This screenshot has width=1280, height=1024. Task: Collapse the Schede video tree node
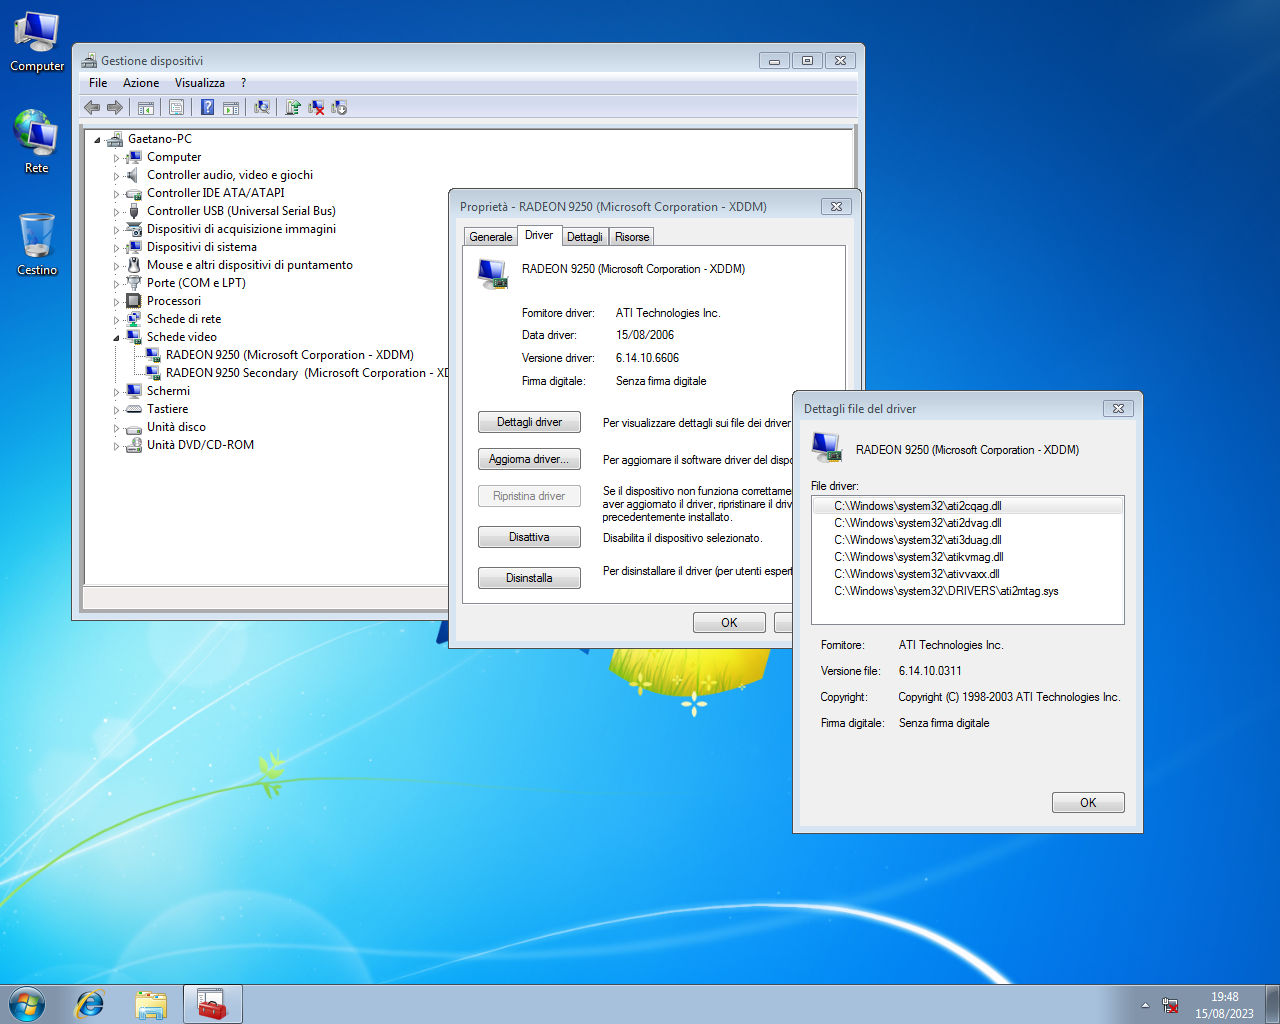(116, 338)
